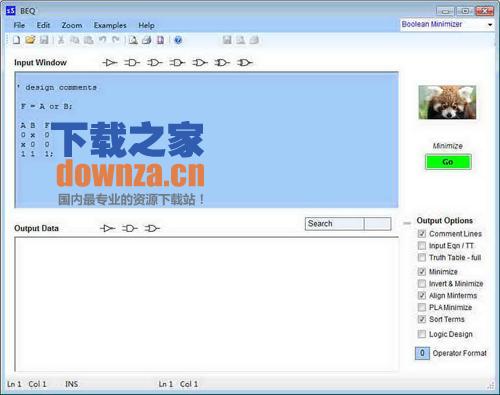Click the 'Output Data' label
Screen dimensions: 500x395
point(36,228)
